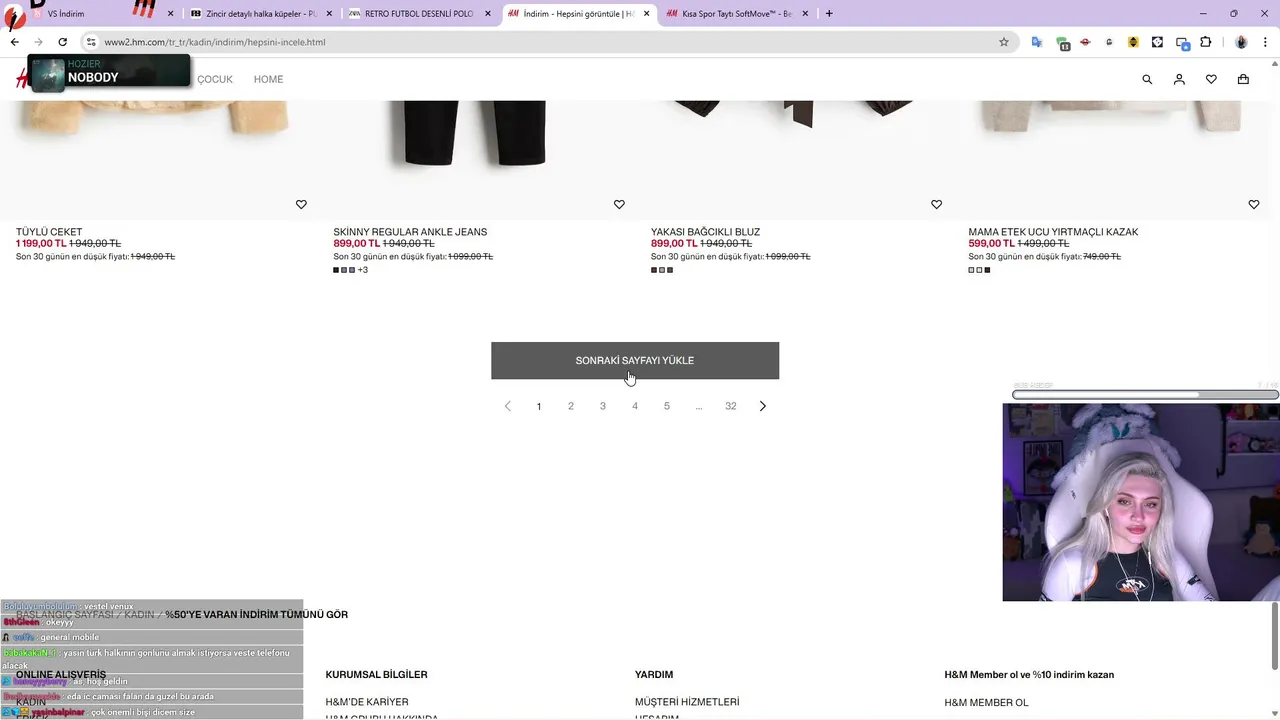Screen dimensions: 1280x720
Task: Reload the page with refresh icon
Action: [62, 42]
